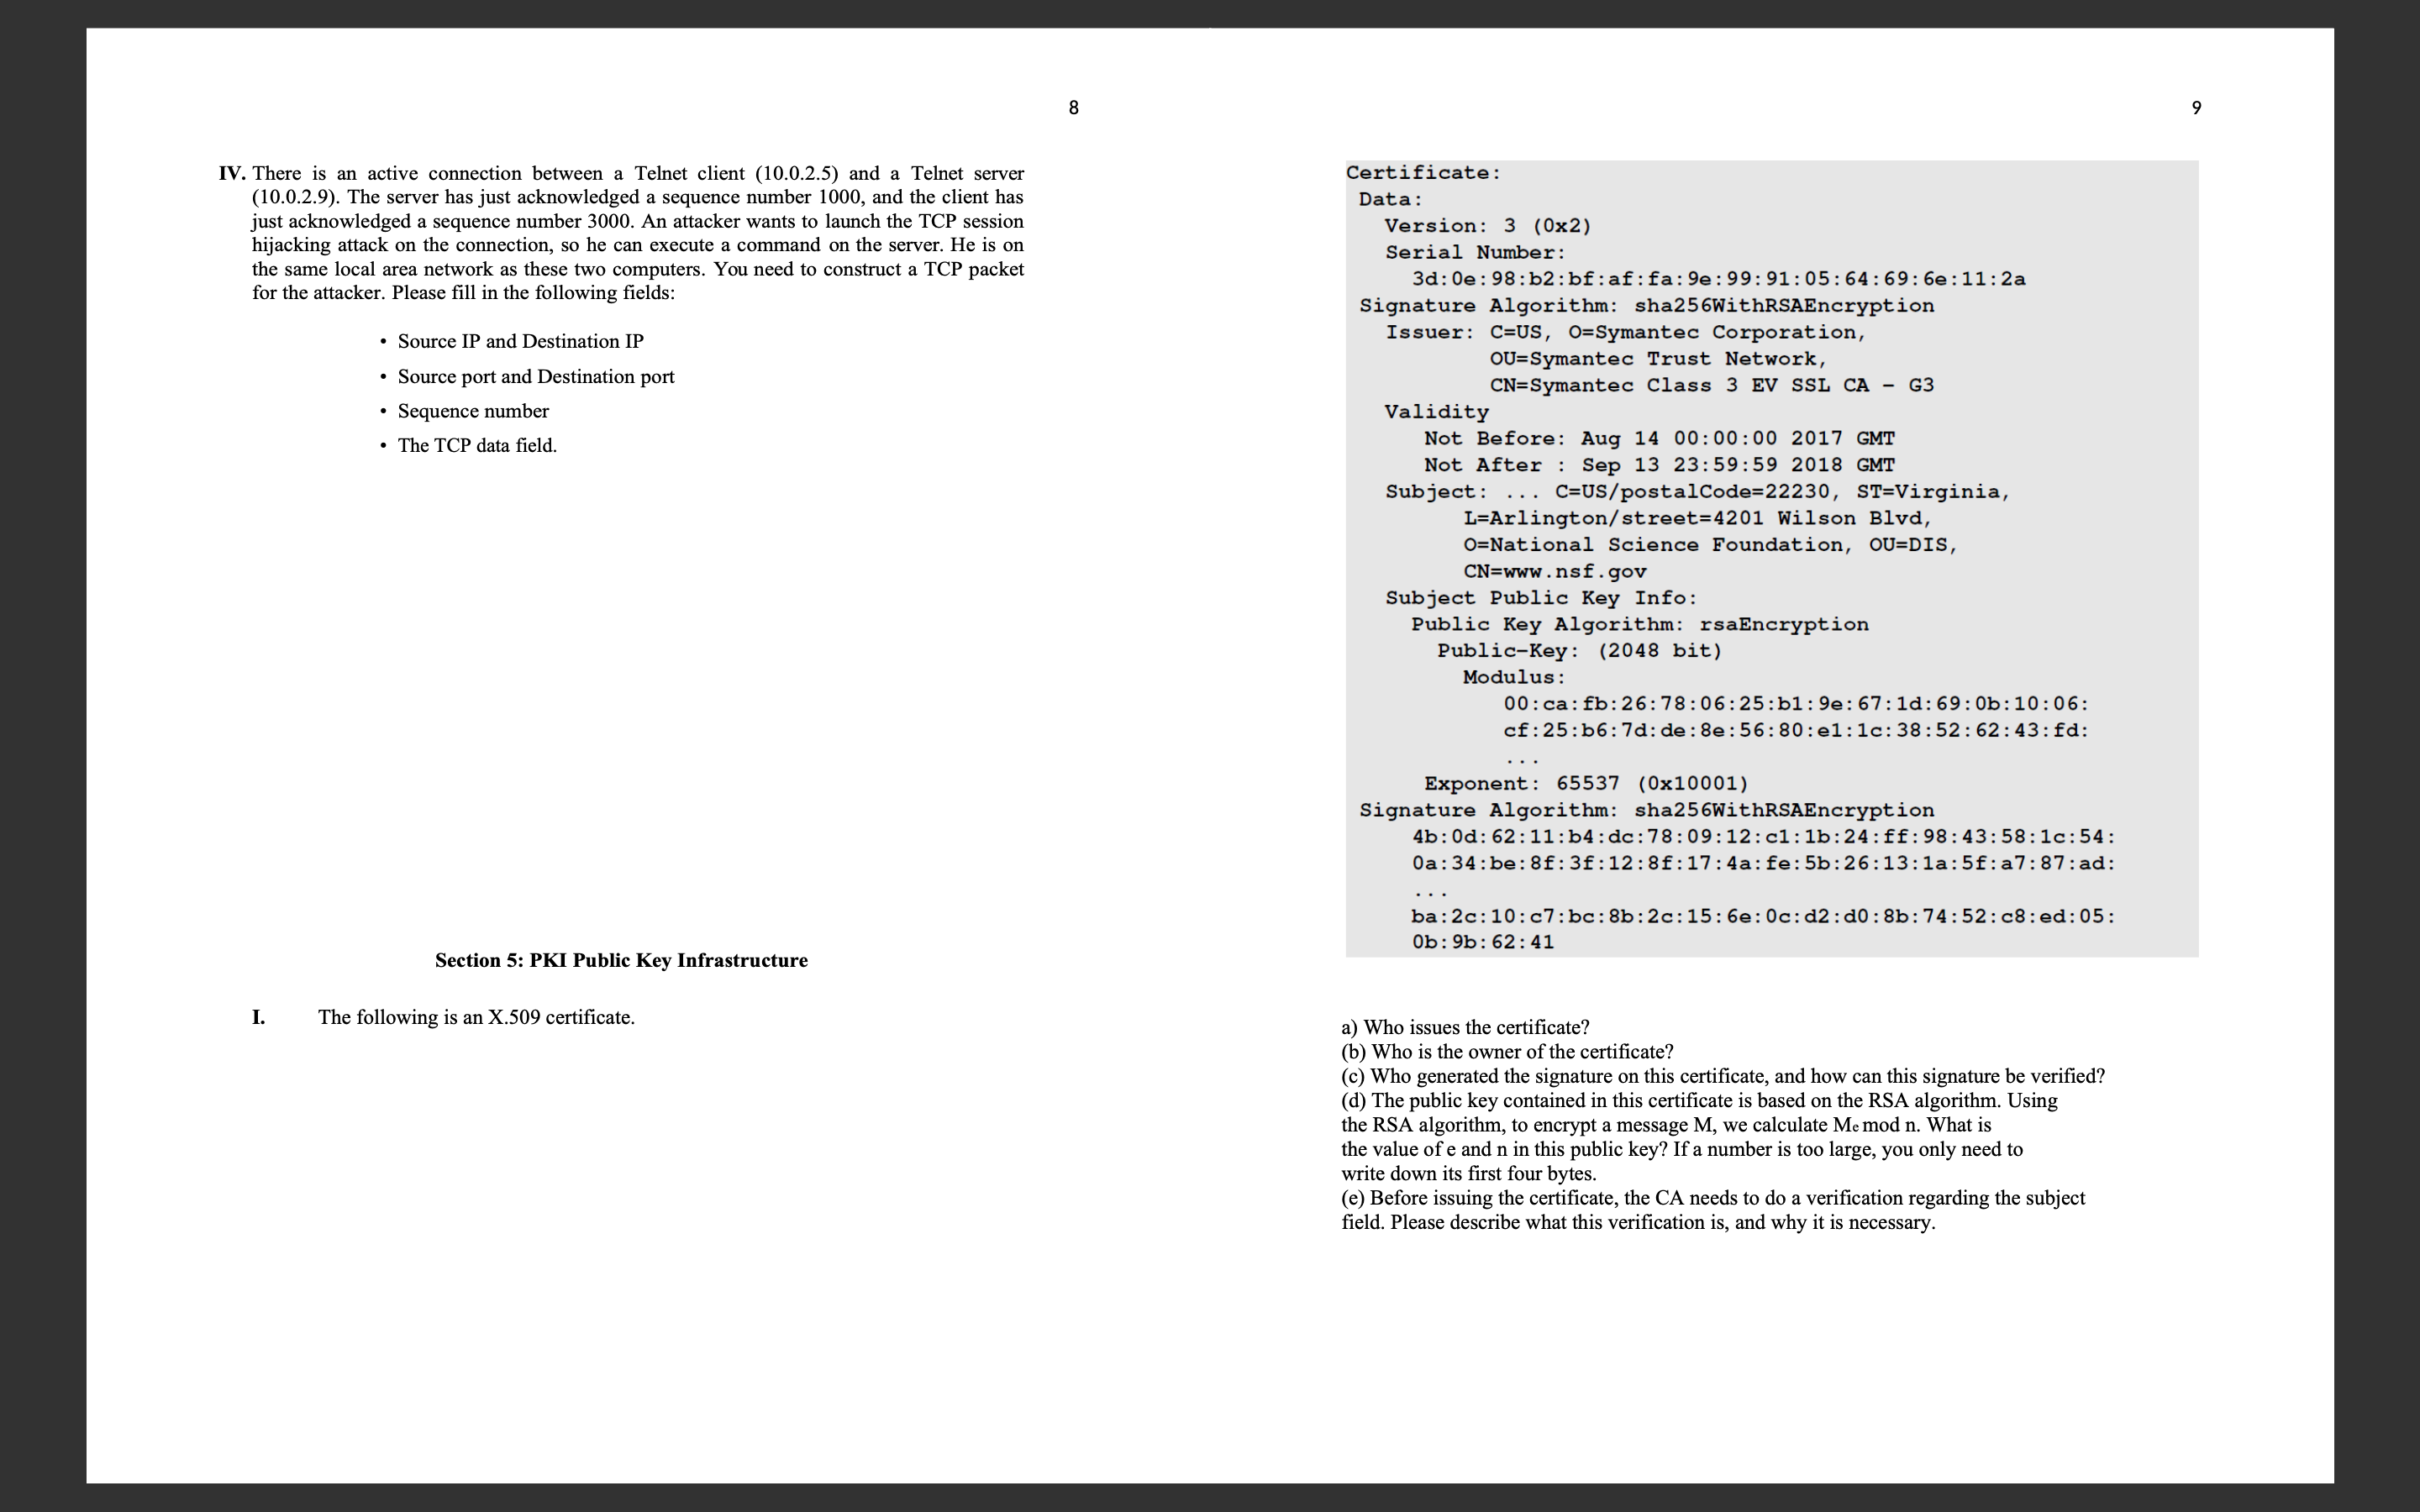Click the bullet 'The TCP data field'

pos(477,445)
